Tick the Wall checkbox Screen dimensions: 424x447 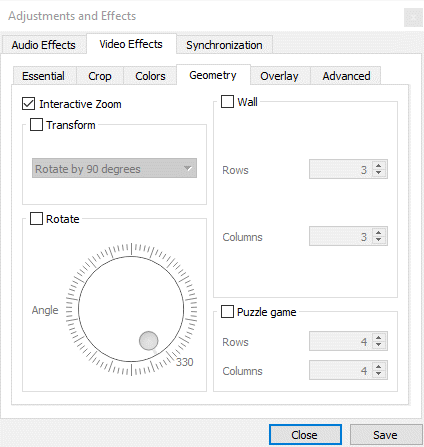pos(227,101)
